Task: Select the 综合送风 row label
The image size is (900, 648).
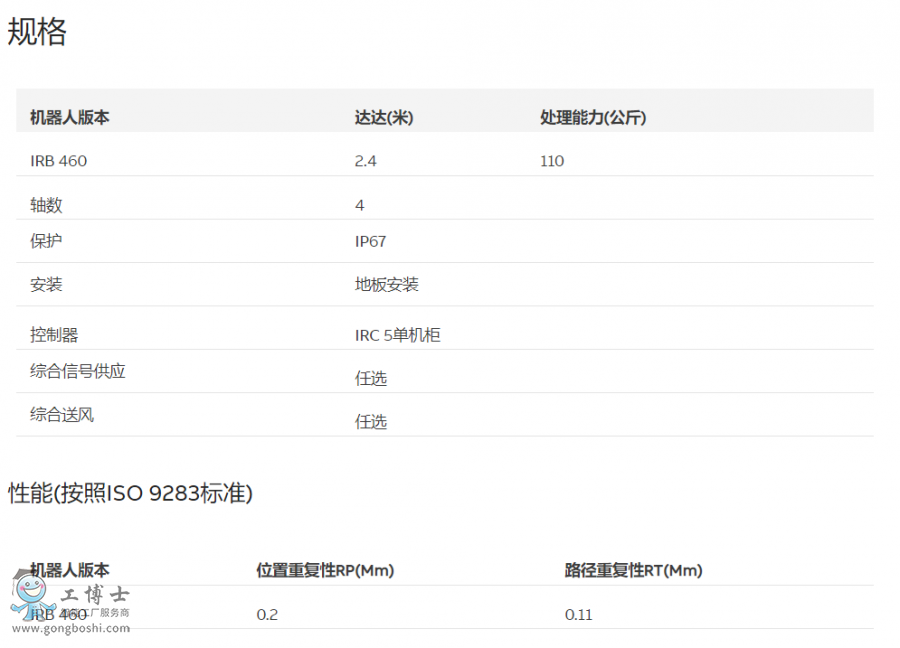Action: [62, 414]
